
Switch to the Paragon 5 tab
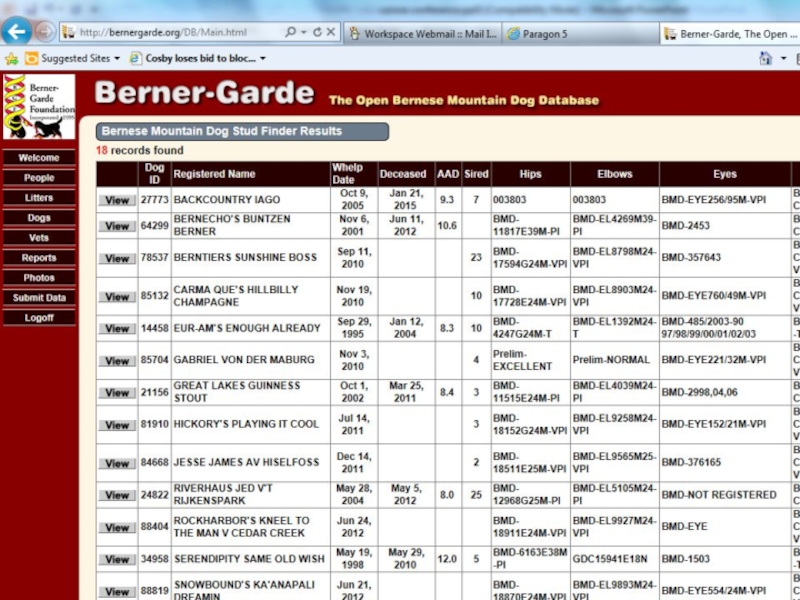[580, 34]
